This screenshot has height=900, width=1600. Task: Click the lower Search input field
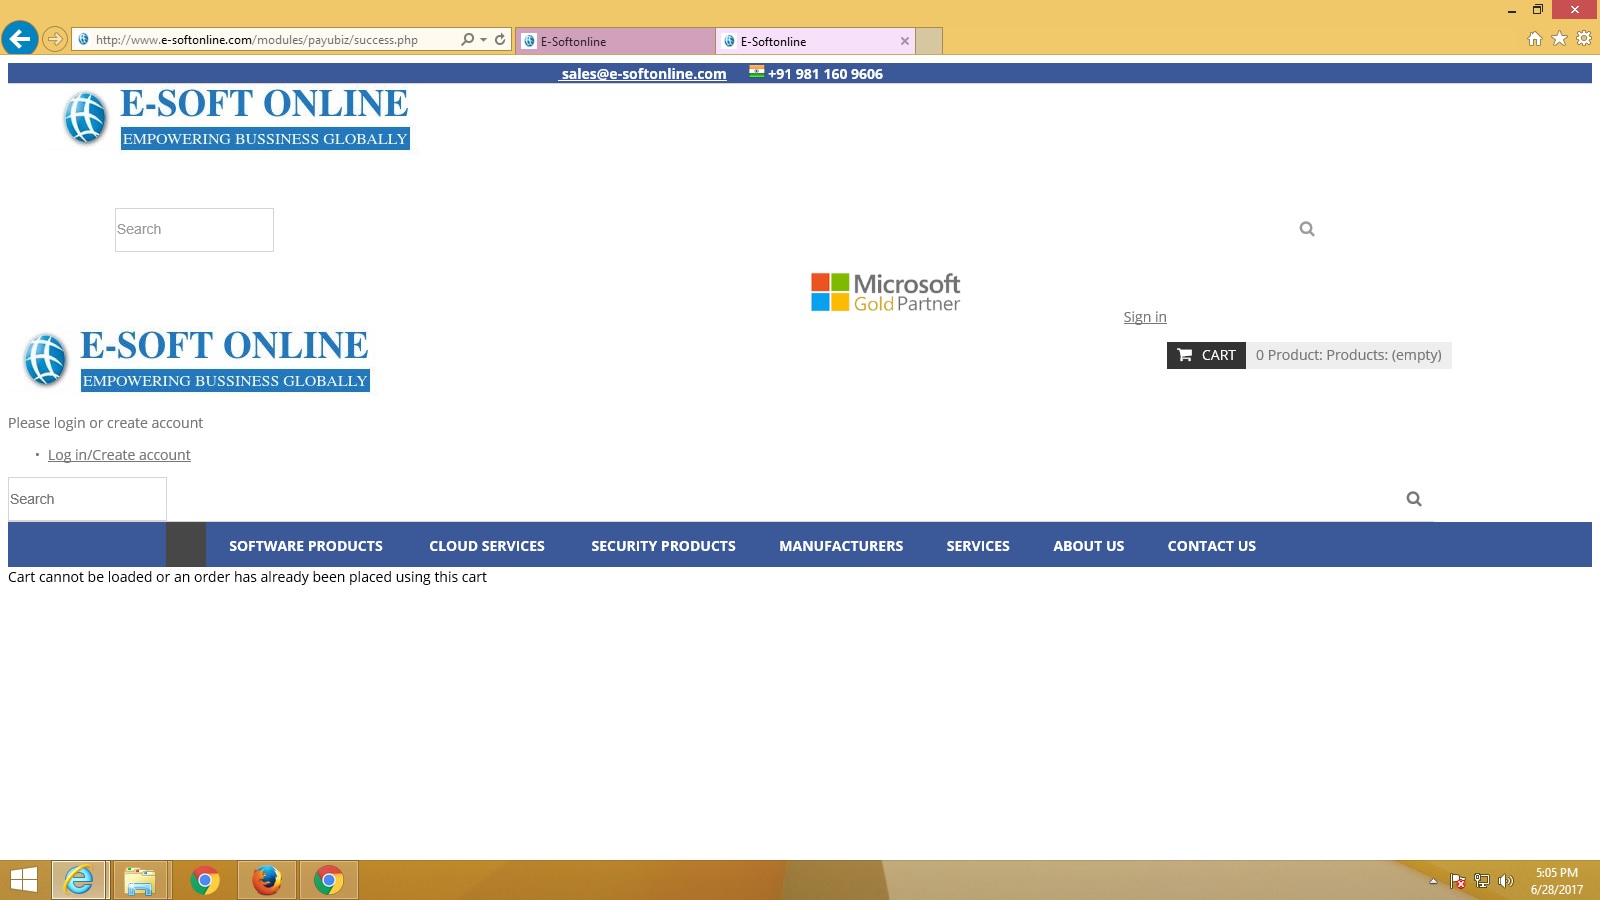tap(87, 499)
